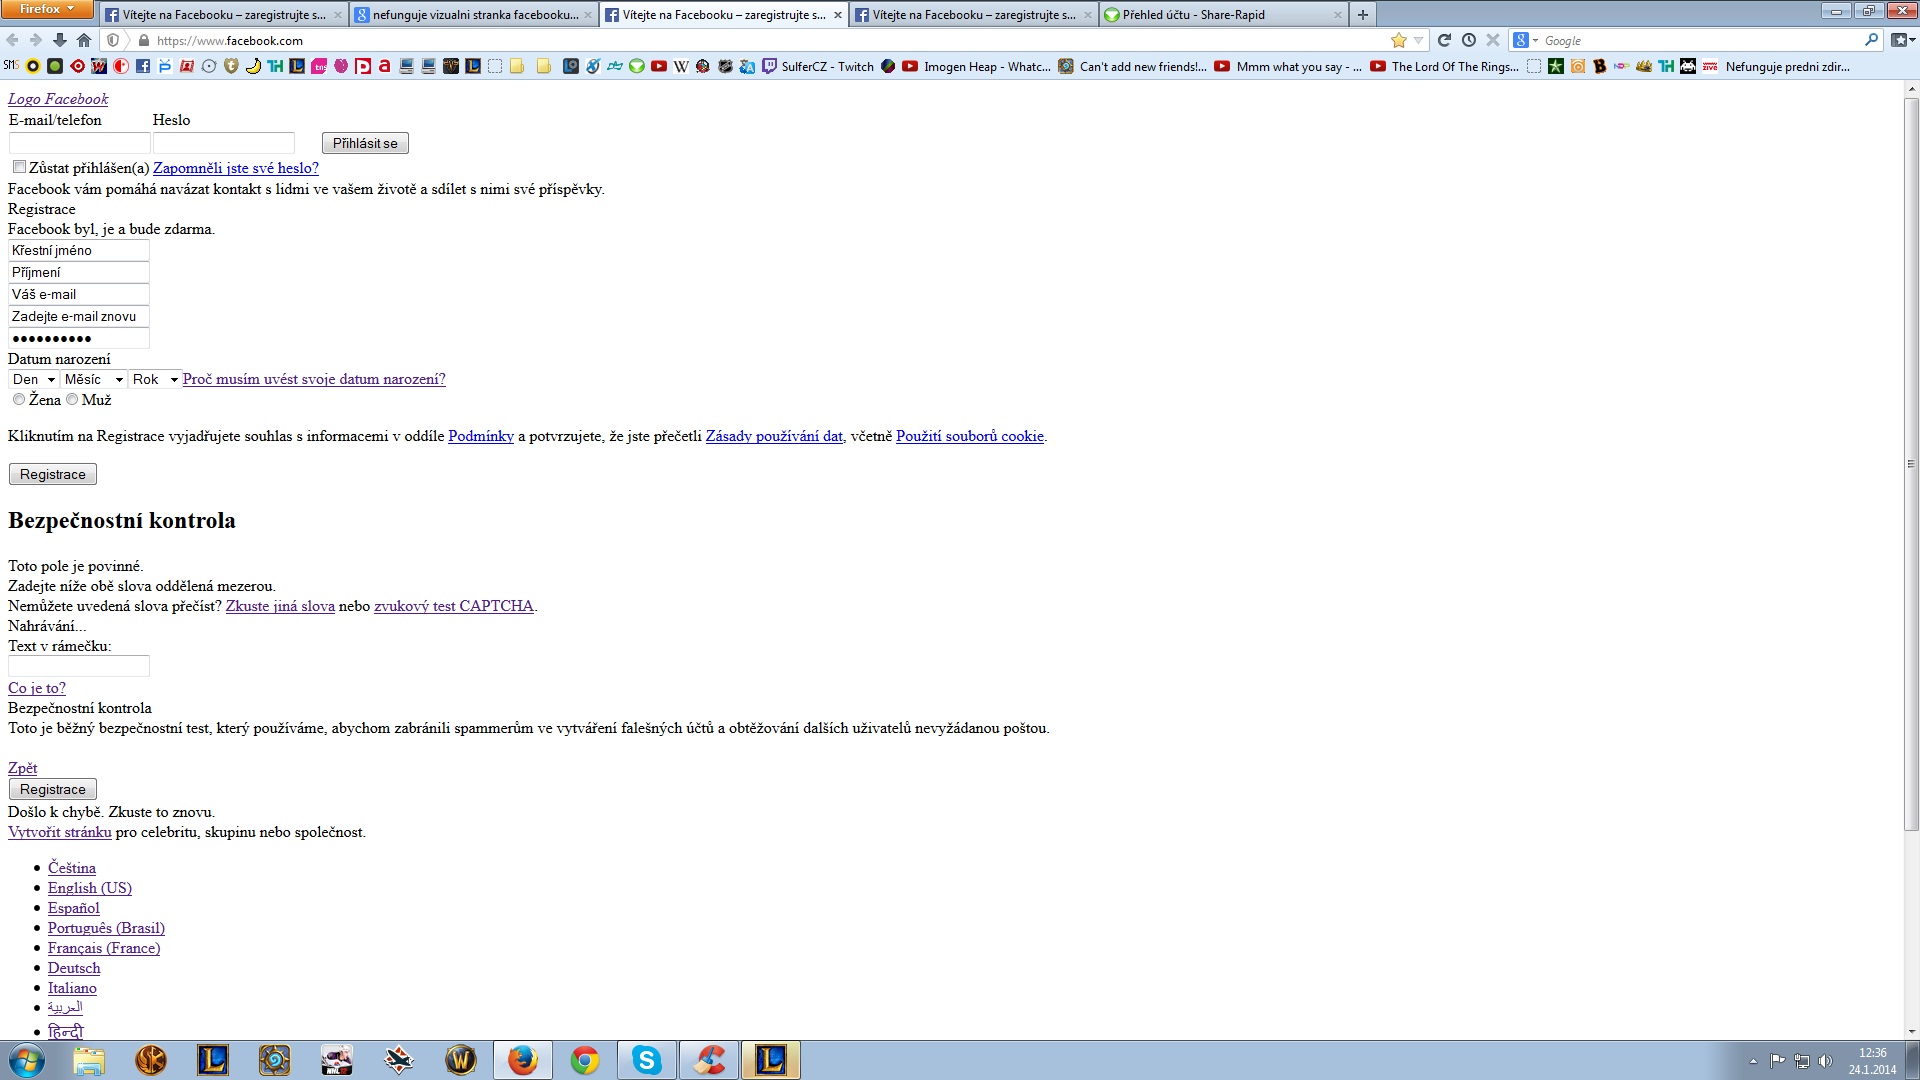Screen dimensions: 1920x1080
Task: Follow the Zapomněli jste své heslo? link
Action: click(x=236, y=168)
